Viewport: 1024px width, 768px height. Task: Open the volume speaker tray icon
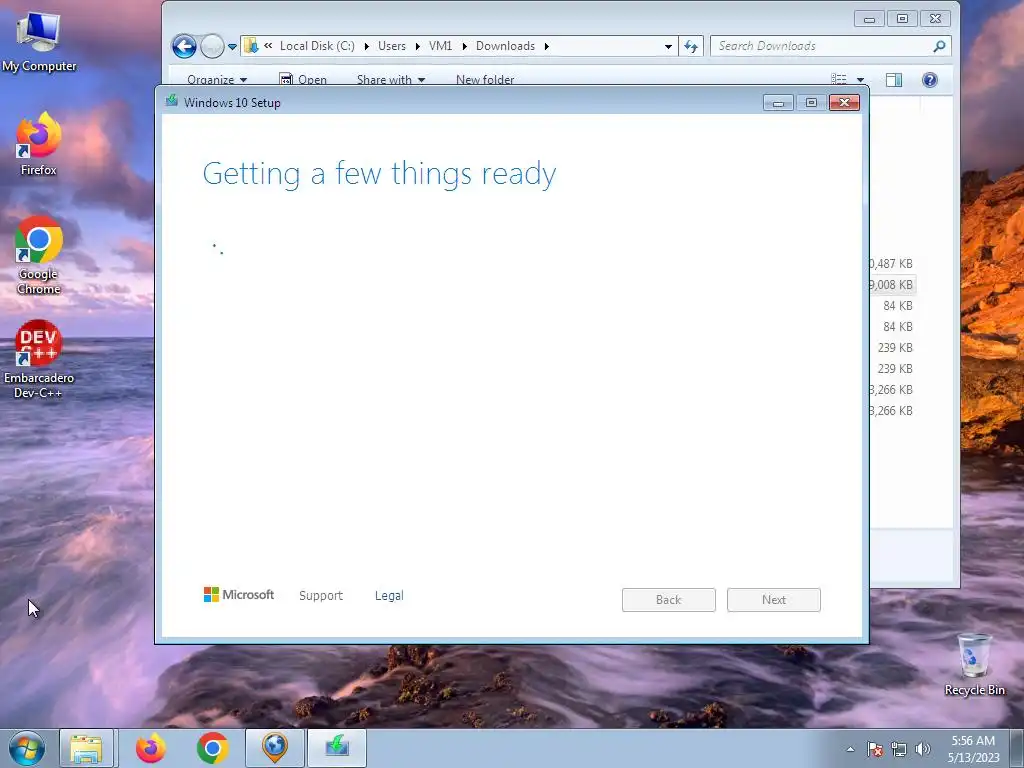click(923, 749)
